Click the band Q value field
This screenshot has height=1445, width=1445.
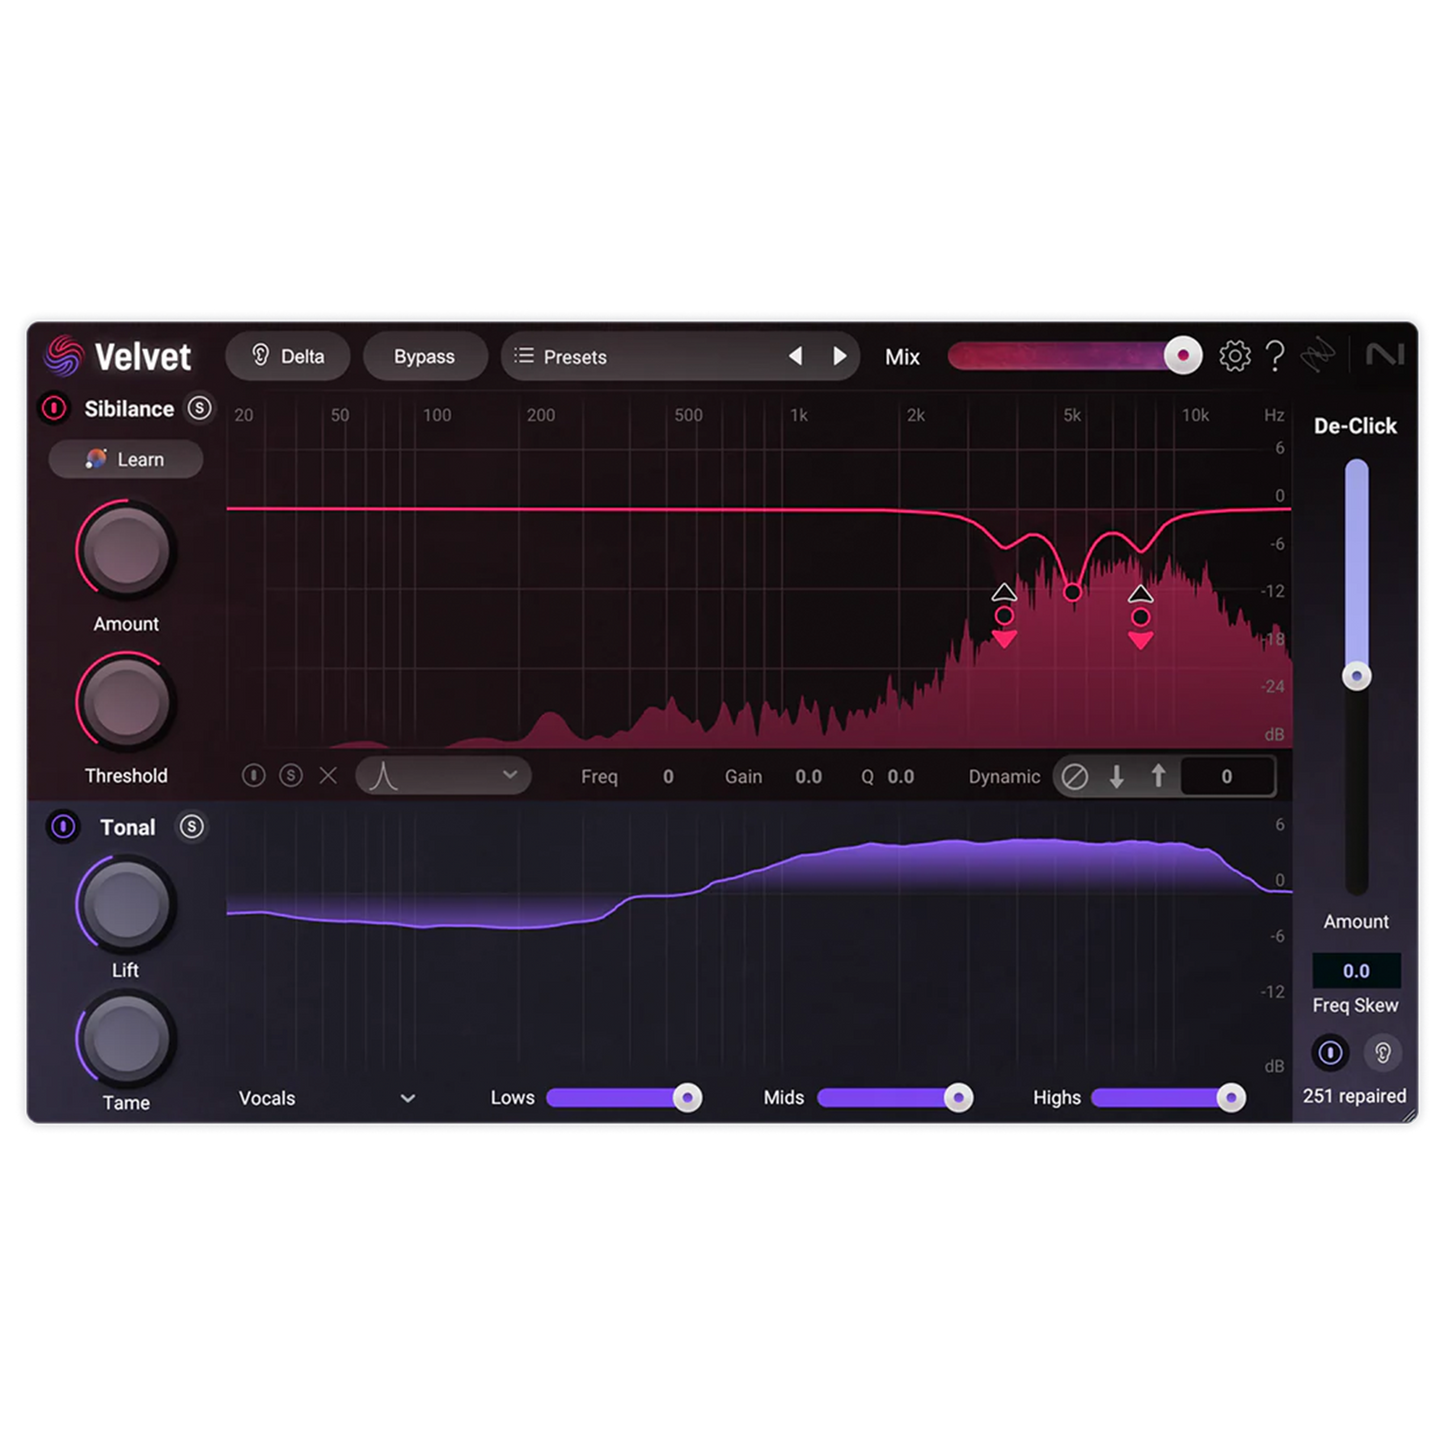click(x=901, y=776)
